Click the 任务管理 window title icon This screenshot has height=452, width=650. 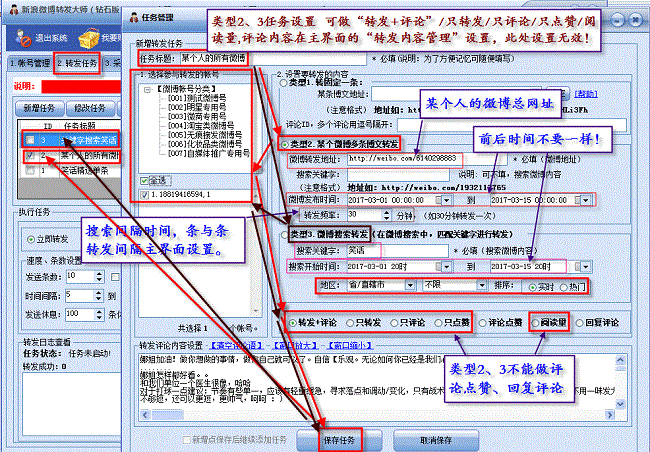click(134, 17)
